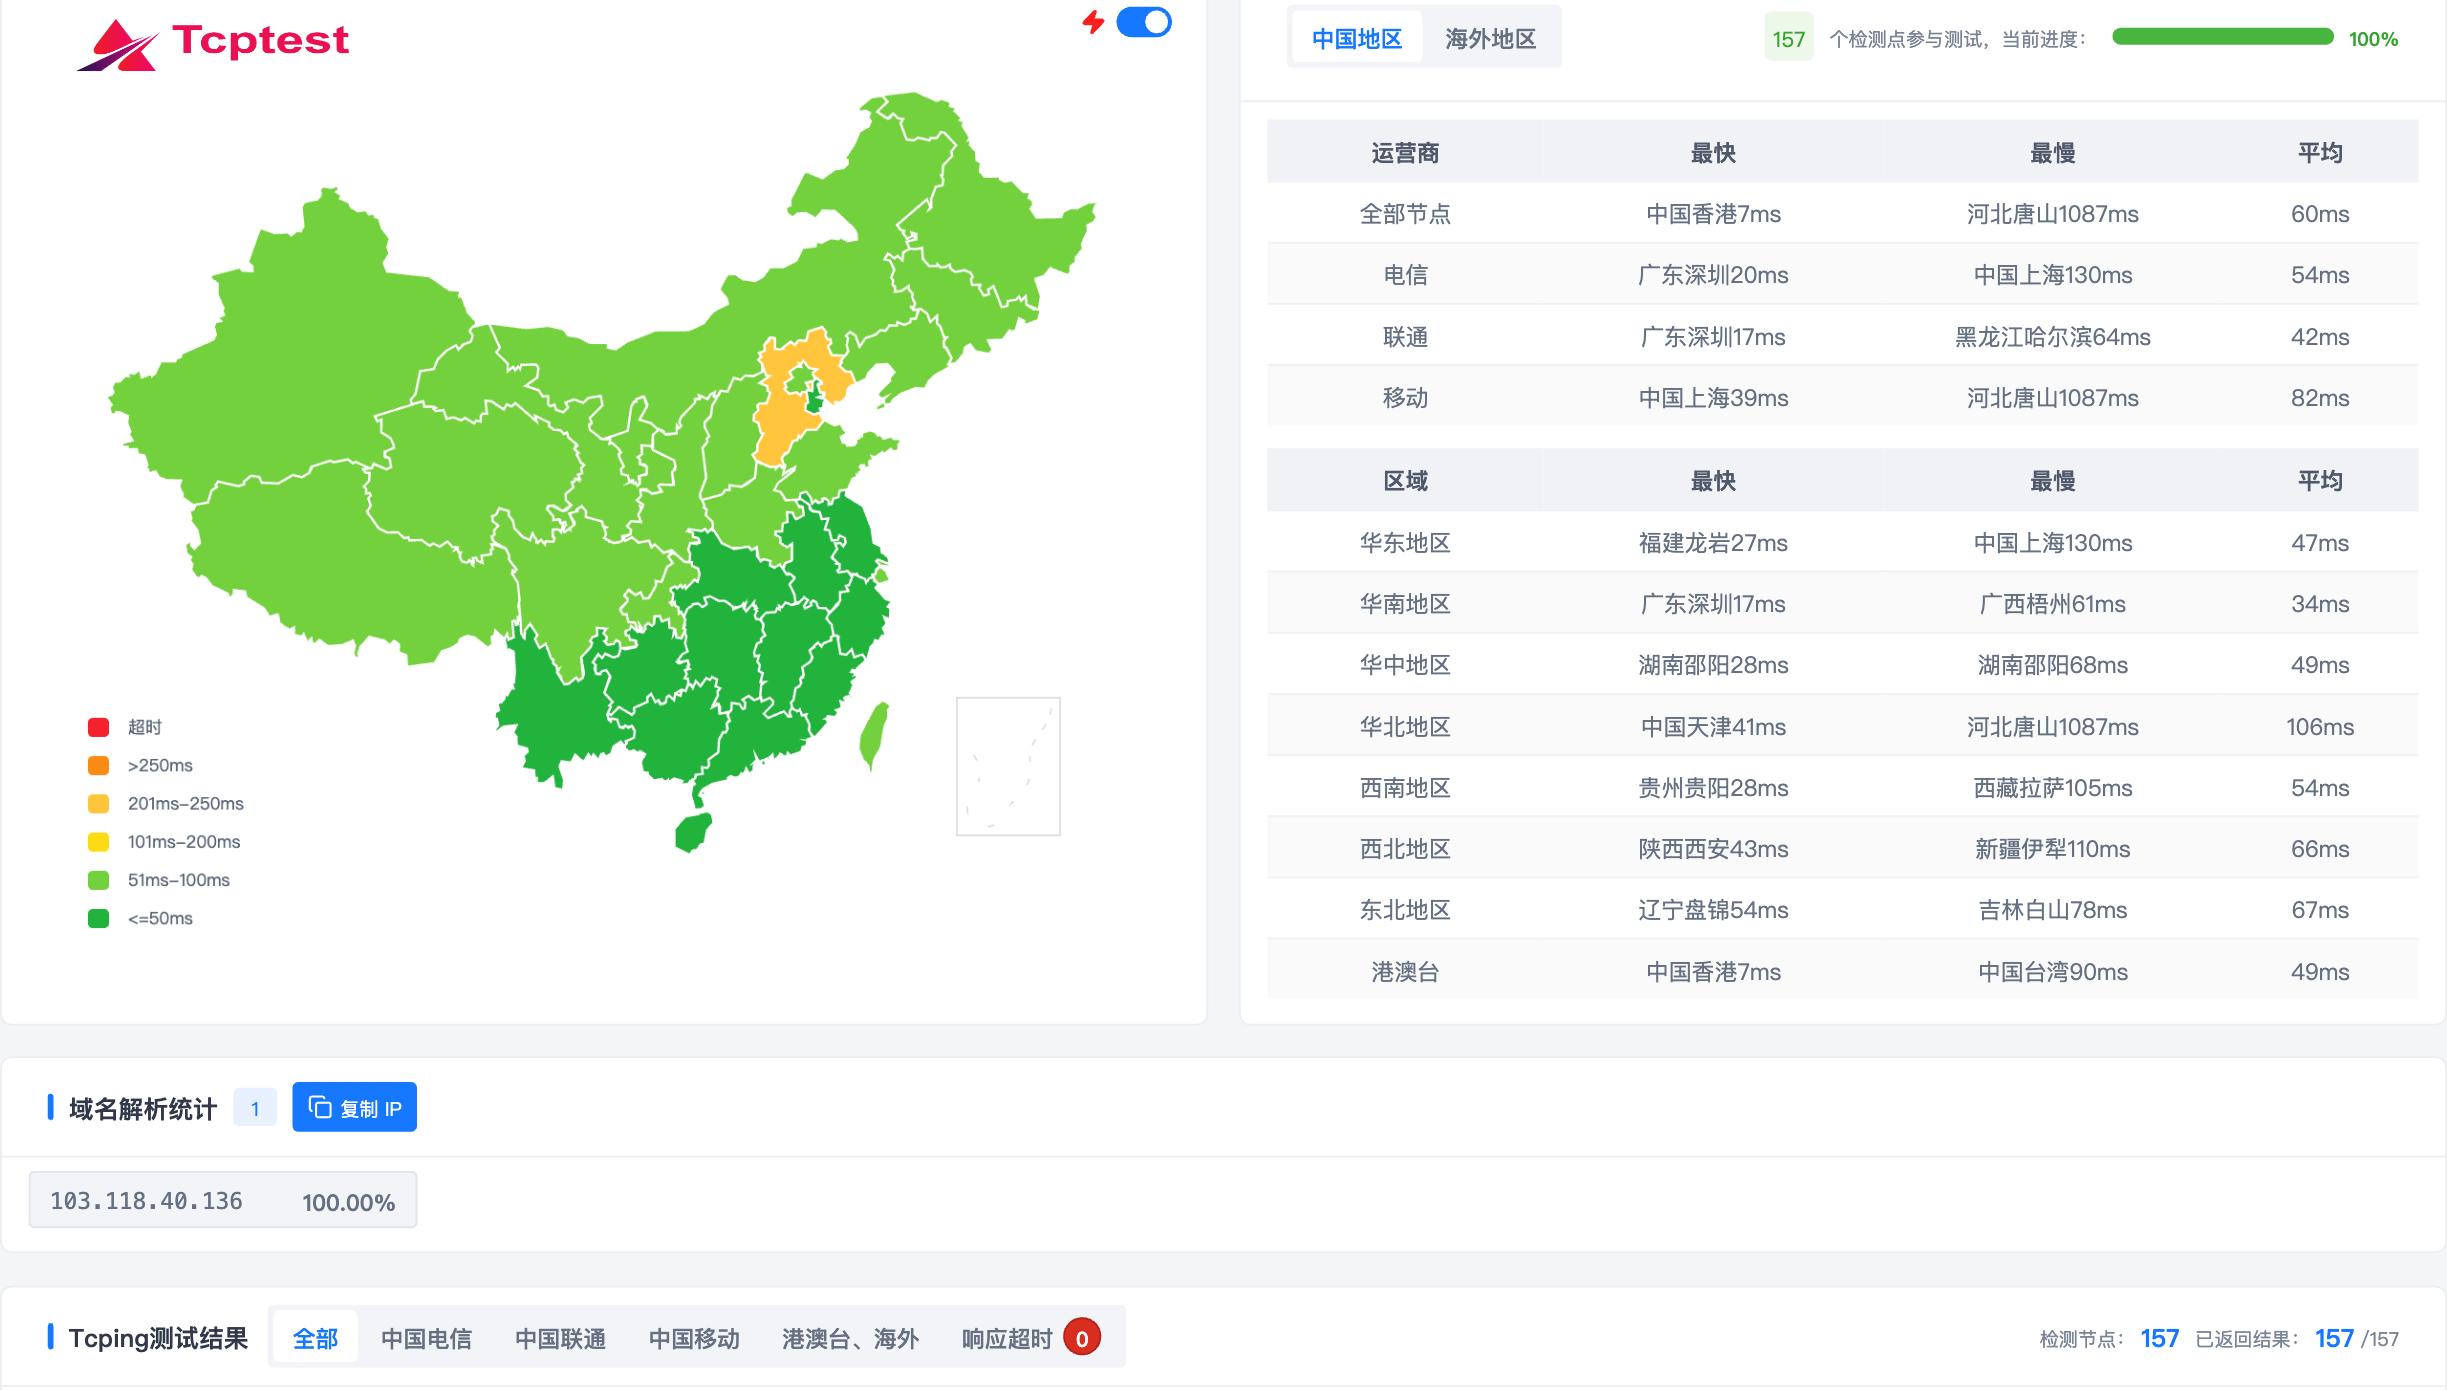Screen dimensions: 2447x1390
Task: Select the 全部 results tab
Action: (315, 1338)
